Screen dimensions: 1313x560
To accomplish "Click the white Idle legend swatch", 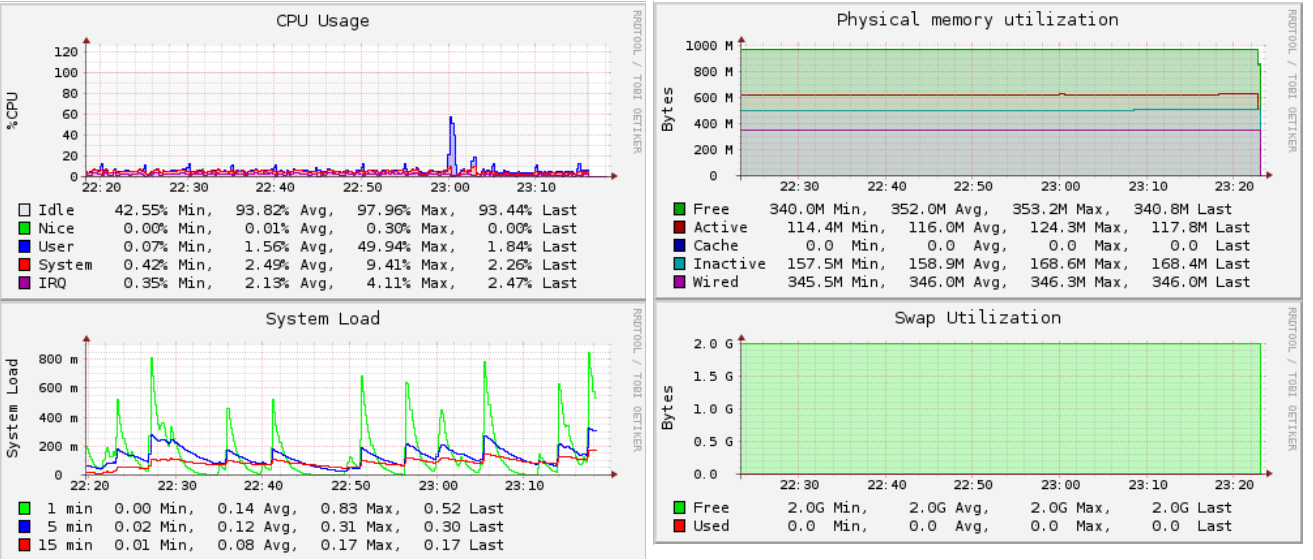I will point(24,210).
